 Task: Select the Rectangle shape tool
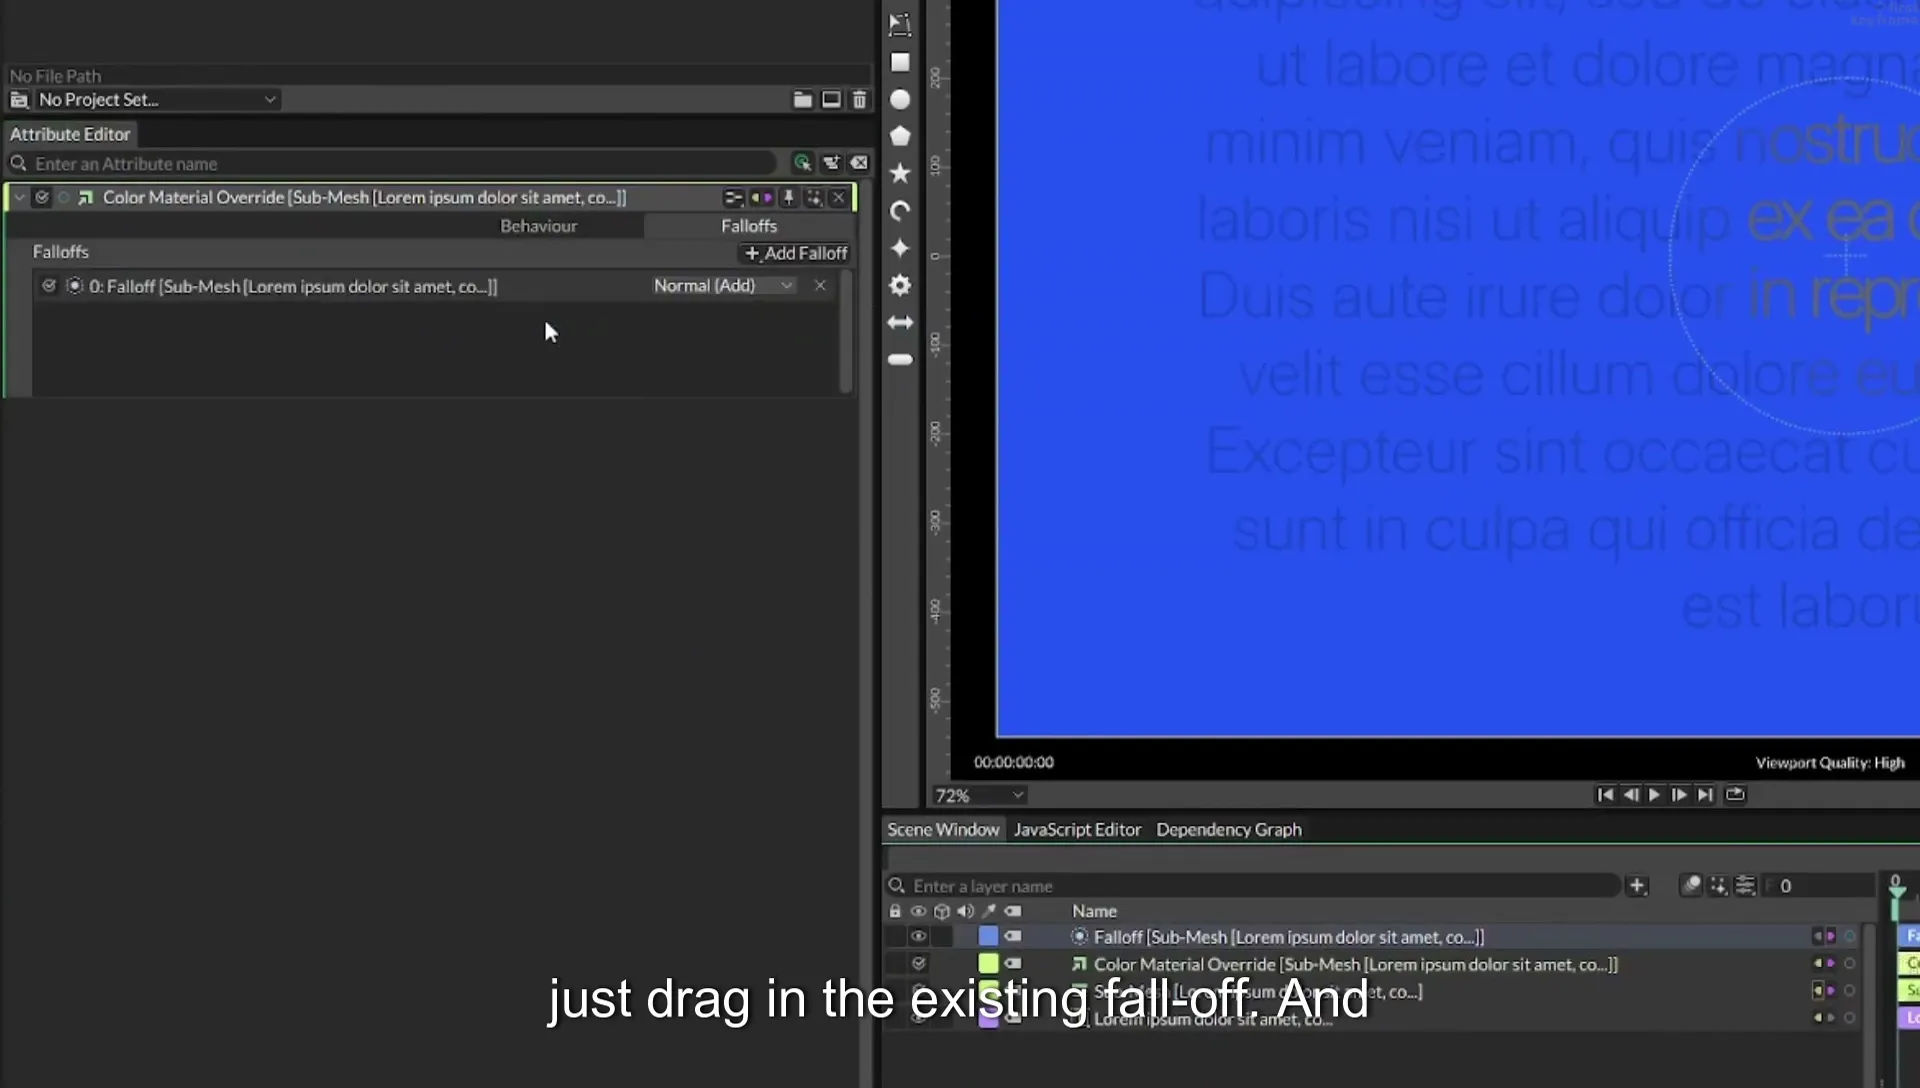point(900,62)
